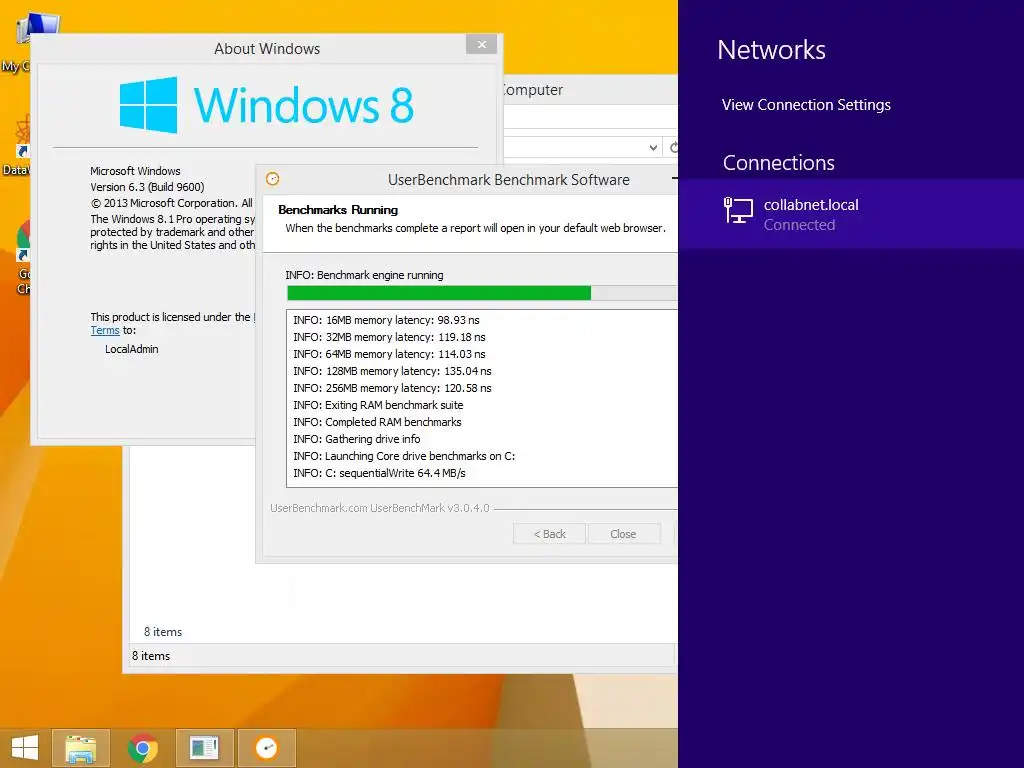This screenshot has height=768, width=1024.
Task: Click the UserBenchmark title bar clock icon
Action: pyautogui.click(x=272, y=179)
